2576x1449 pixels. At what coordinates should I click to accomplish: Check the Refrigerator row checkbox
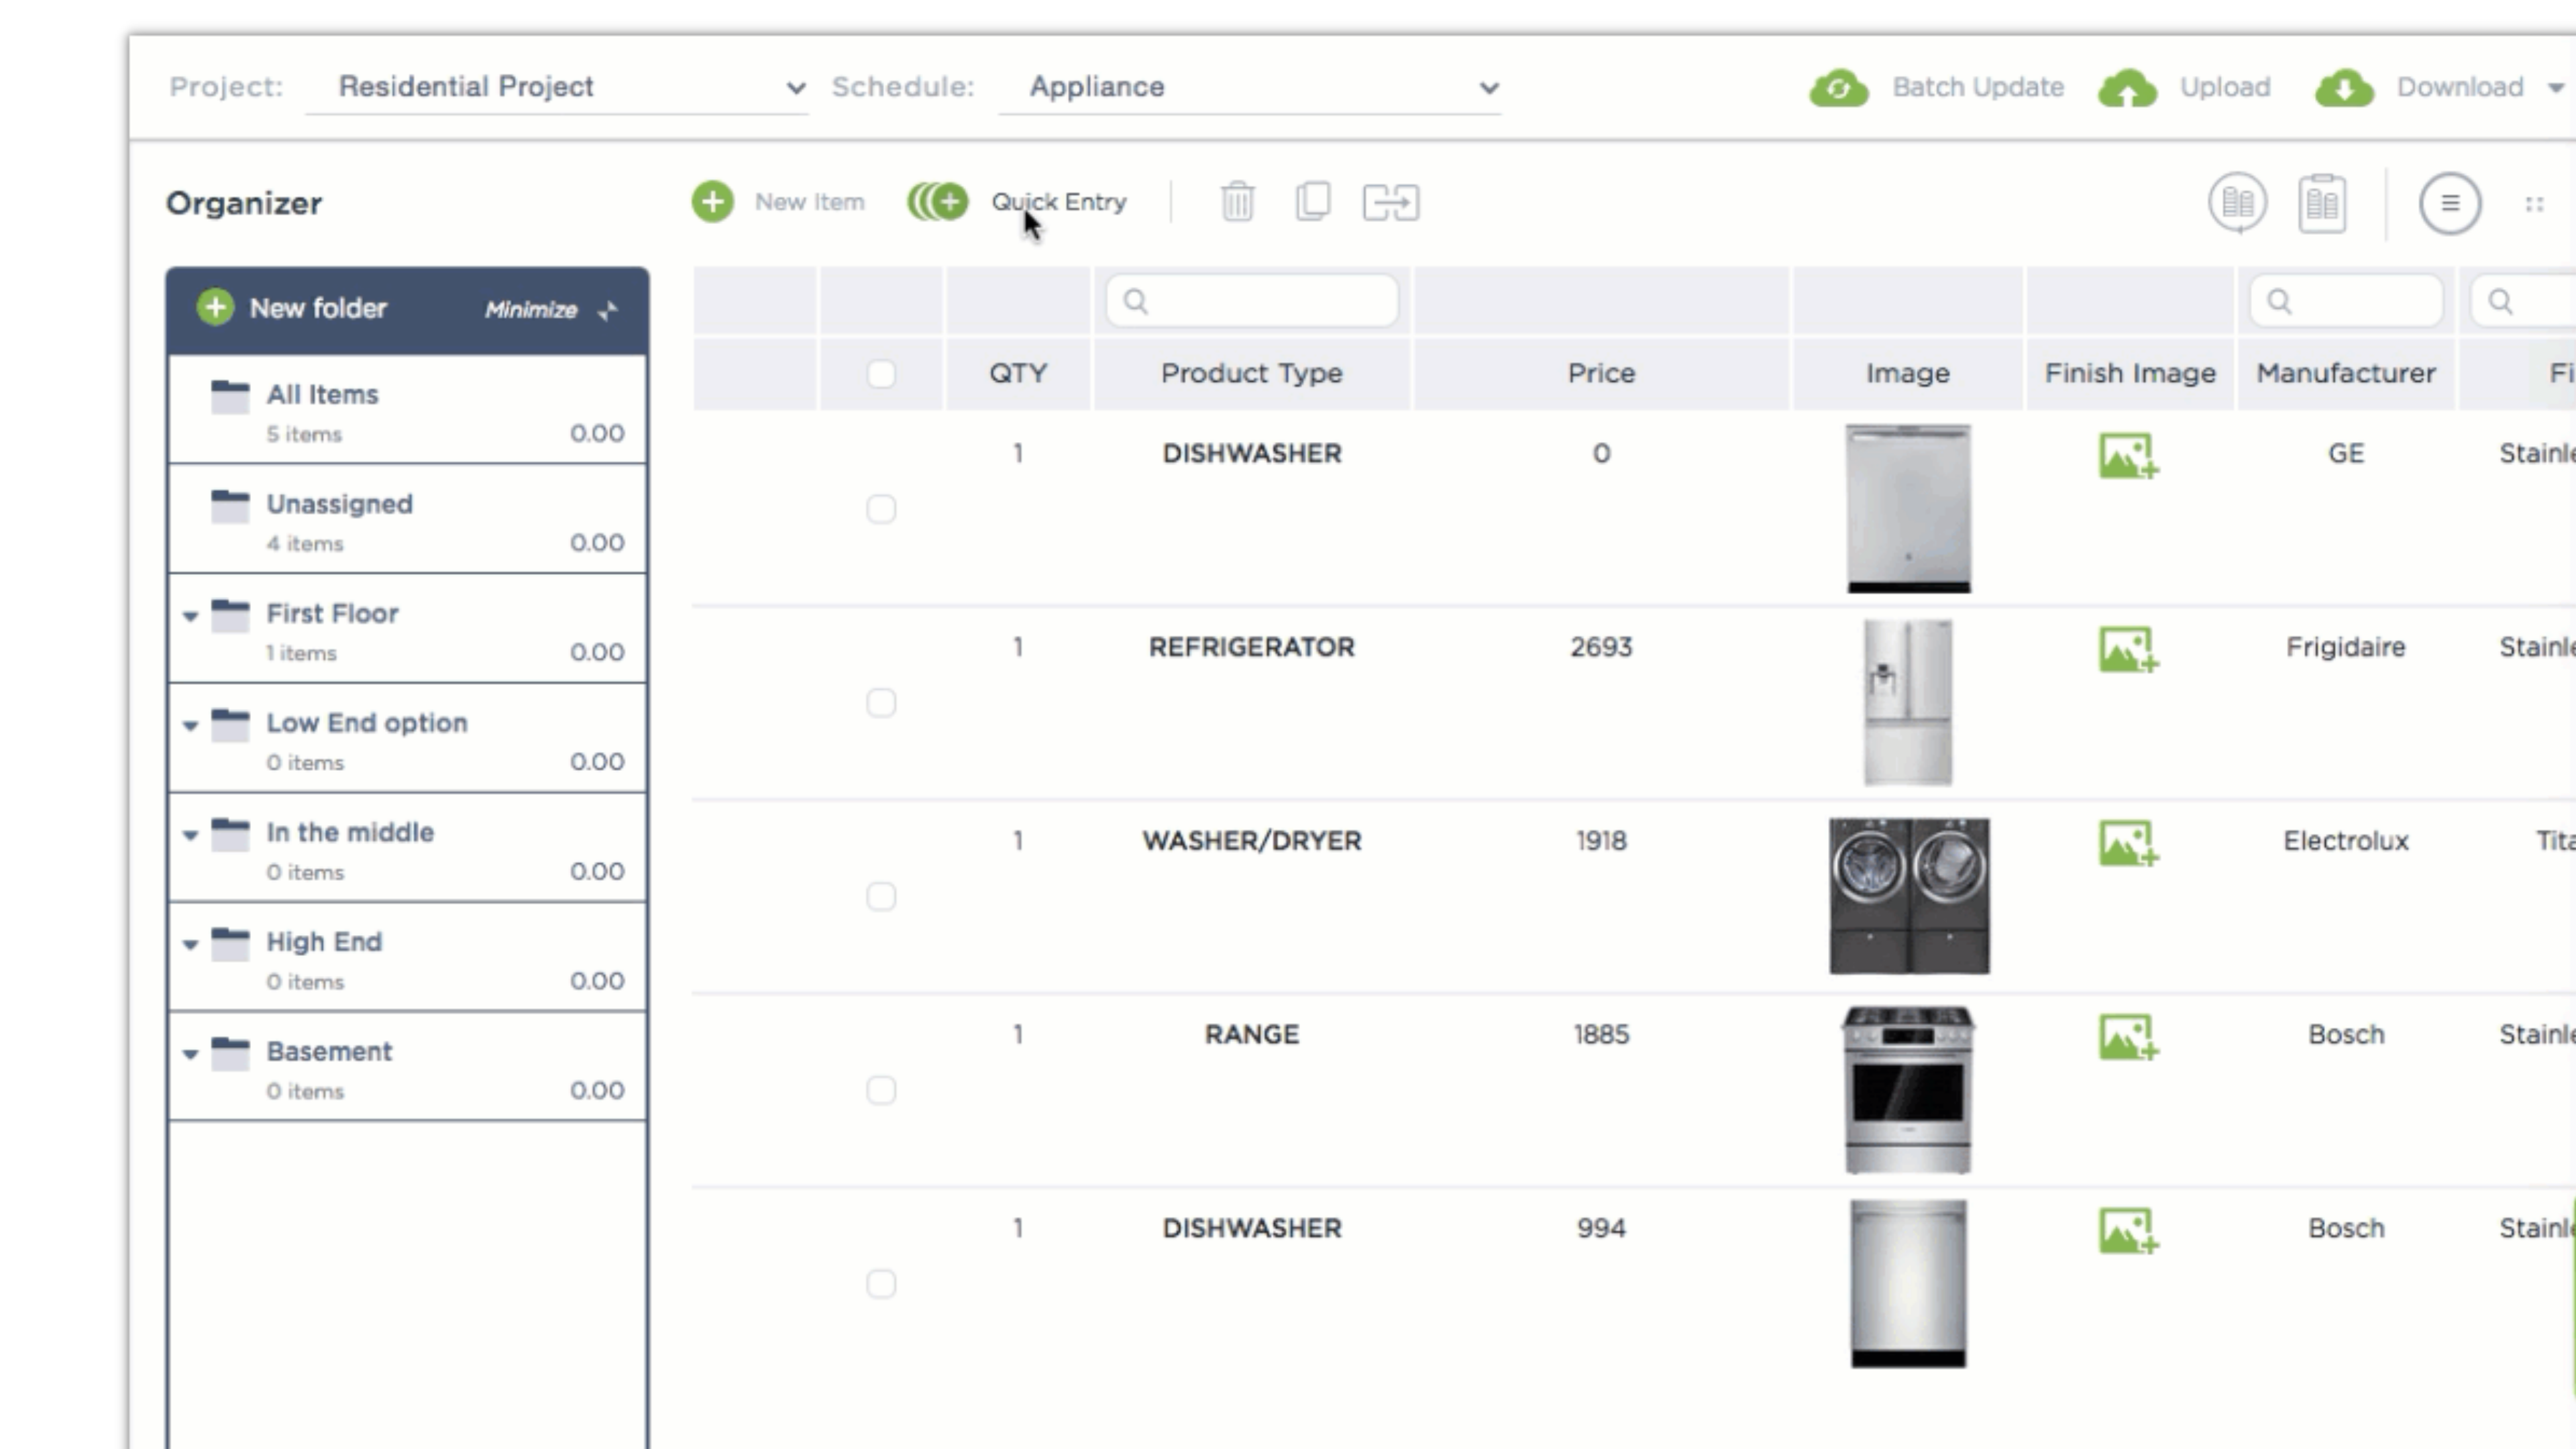(x=881, y=703)
